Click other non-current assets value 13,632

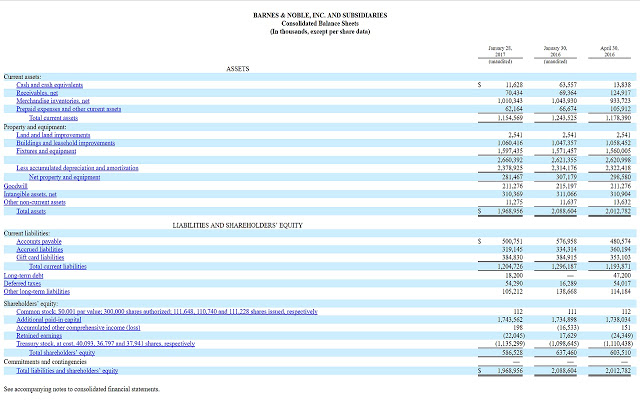pyautogui.click(x=622, y=202)
